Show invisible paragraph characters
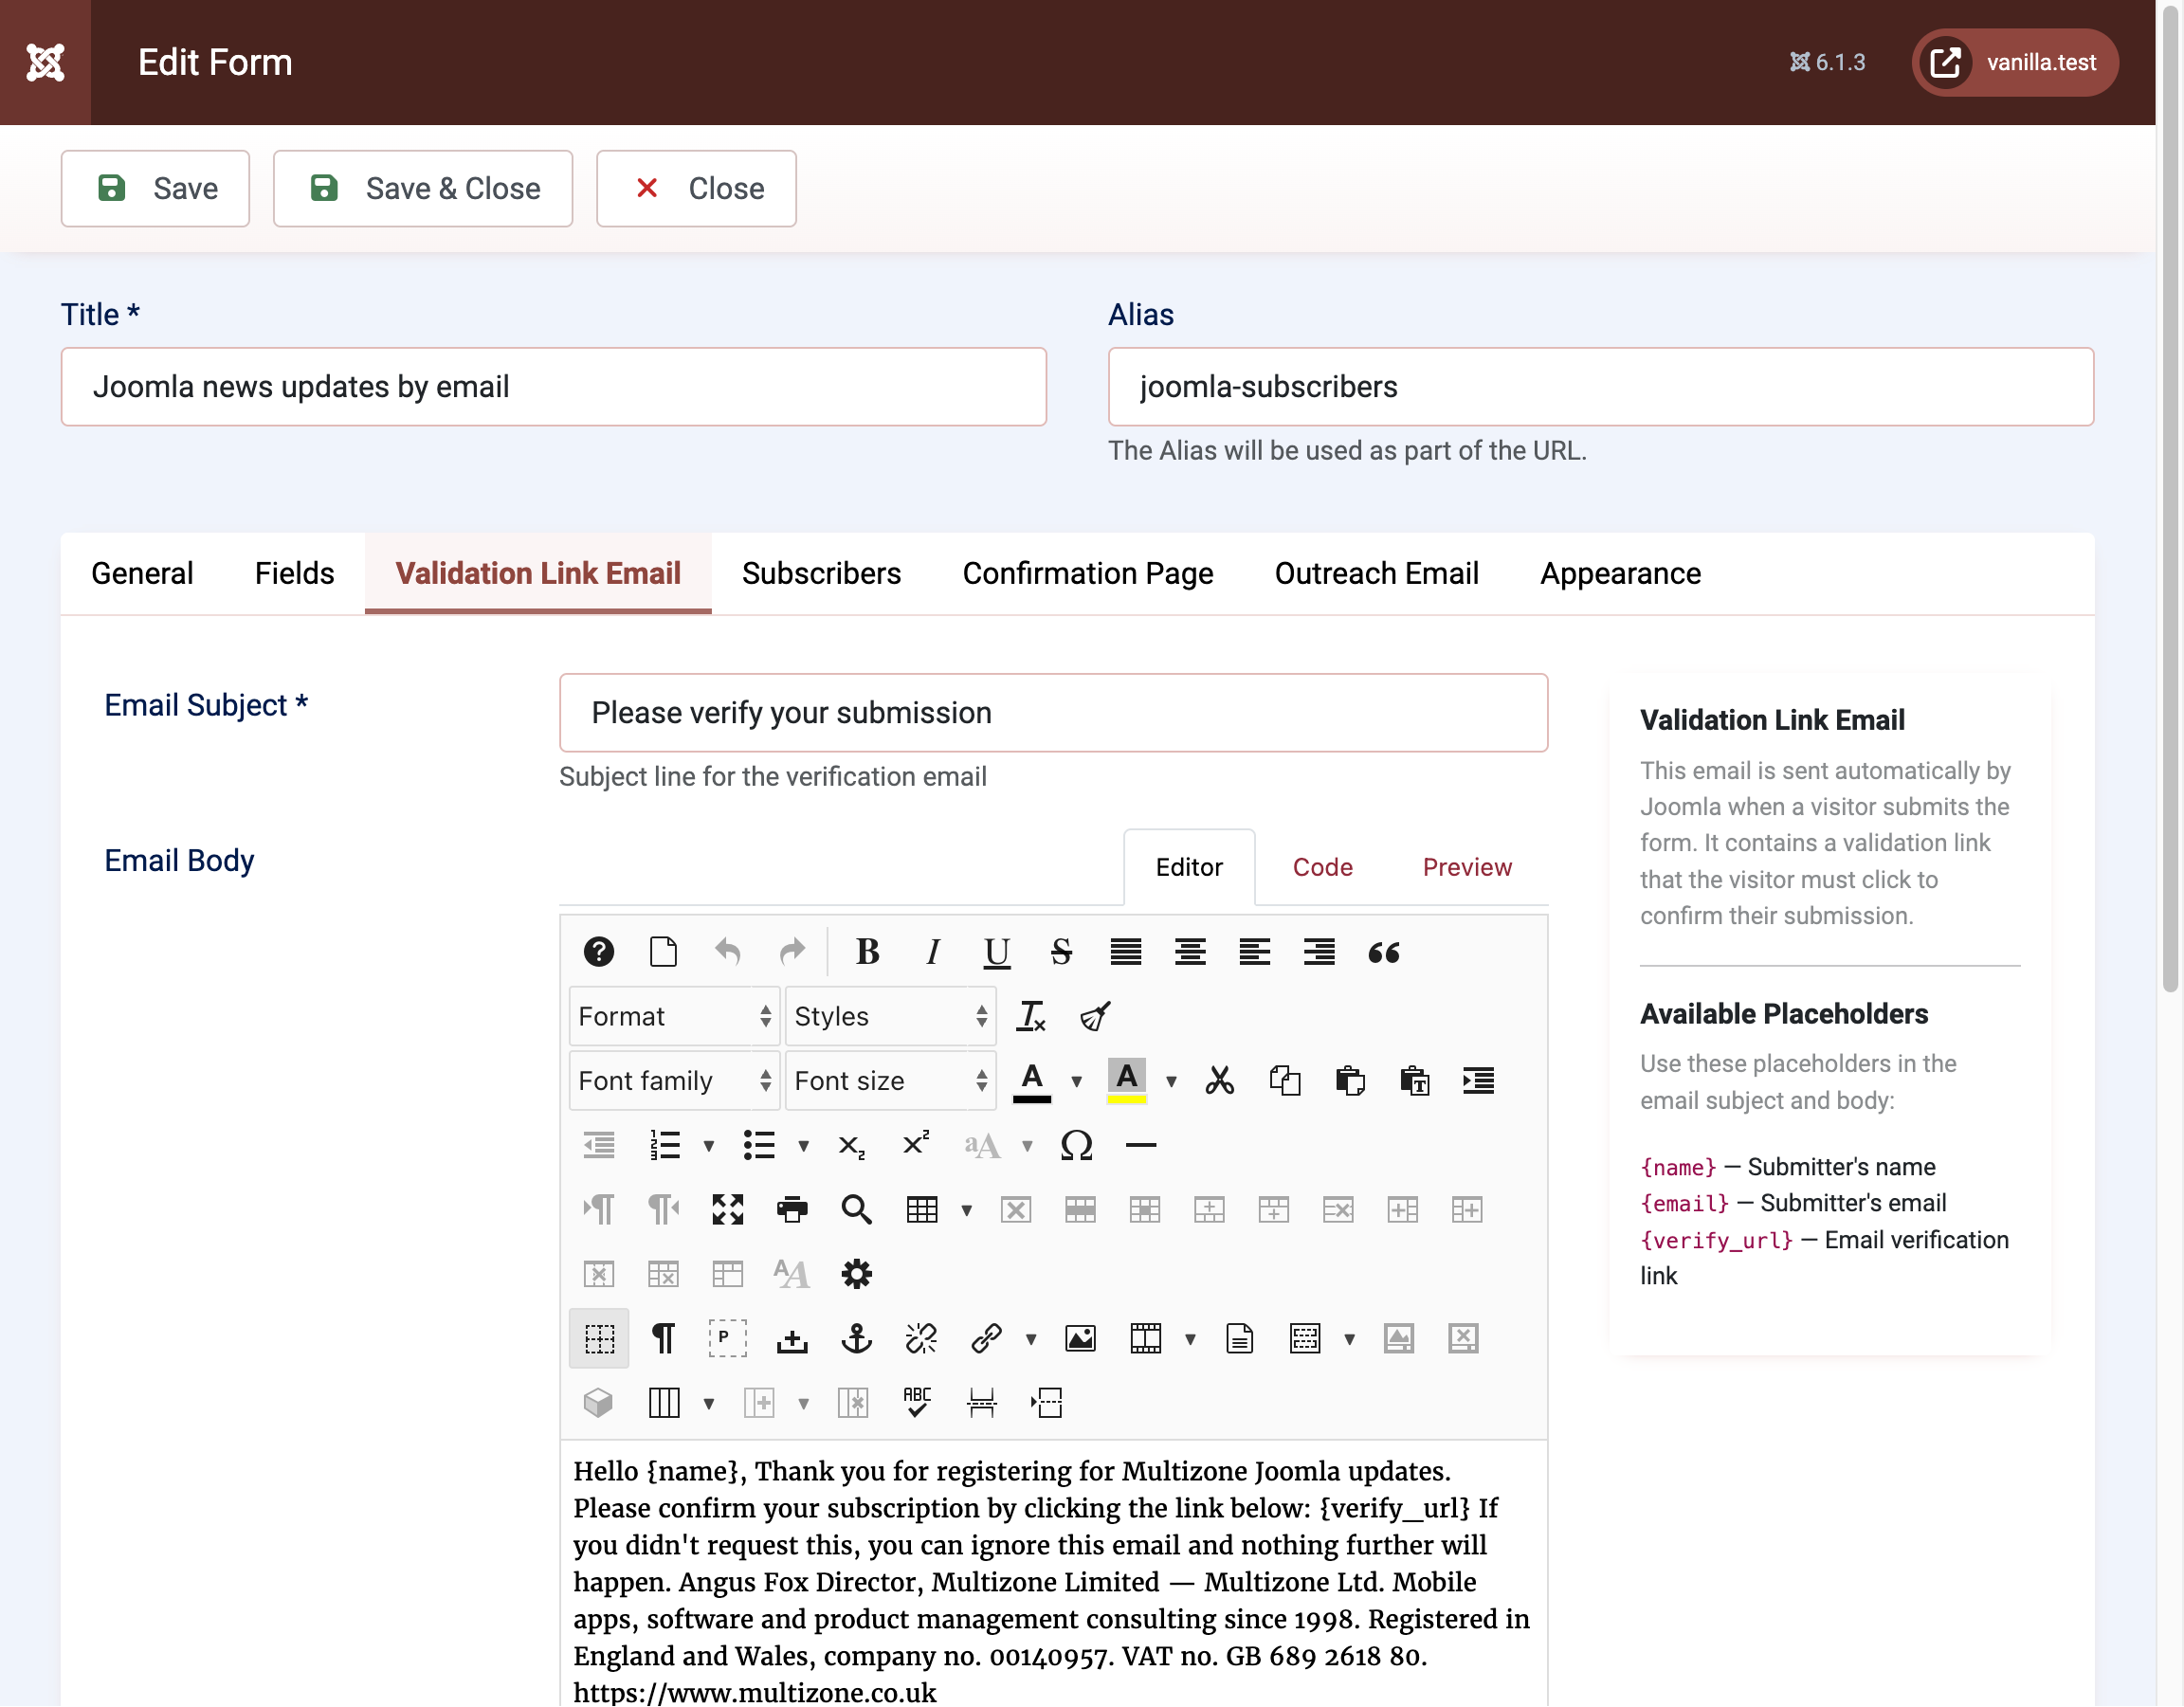Image resolution: width=2184 pixels, height=1707 pixels. point(663,1338)
